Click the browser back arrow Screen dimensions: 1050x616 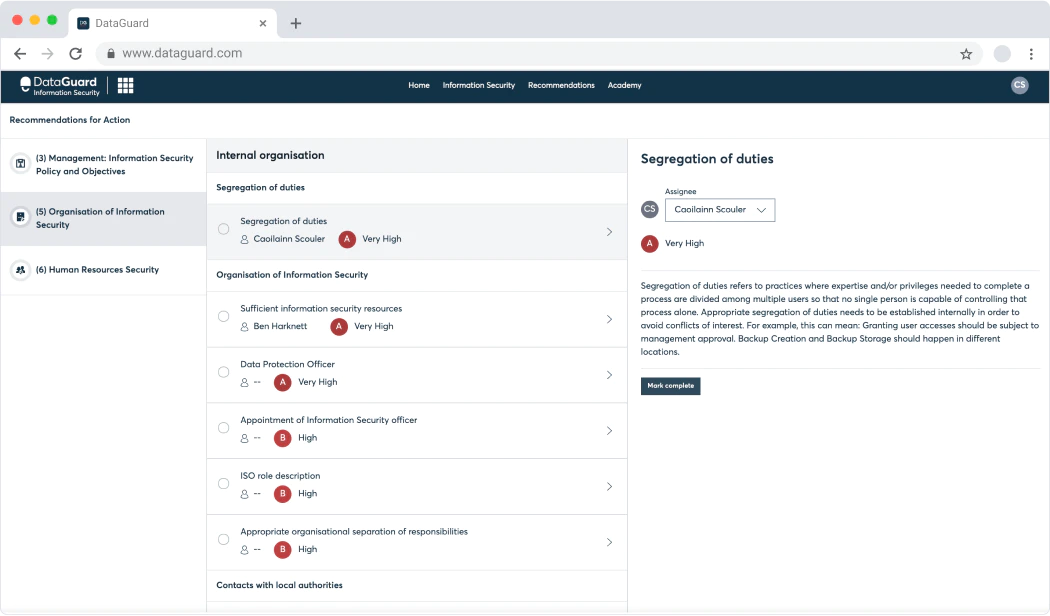(20, 54)
